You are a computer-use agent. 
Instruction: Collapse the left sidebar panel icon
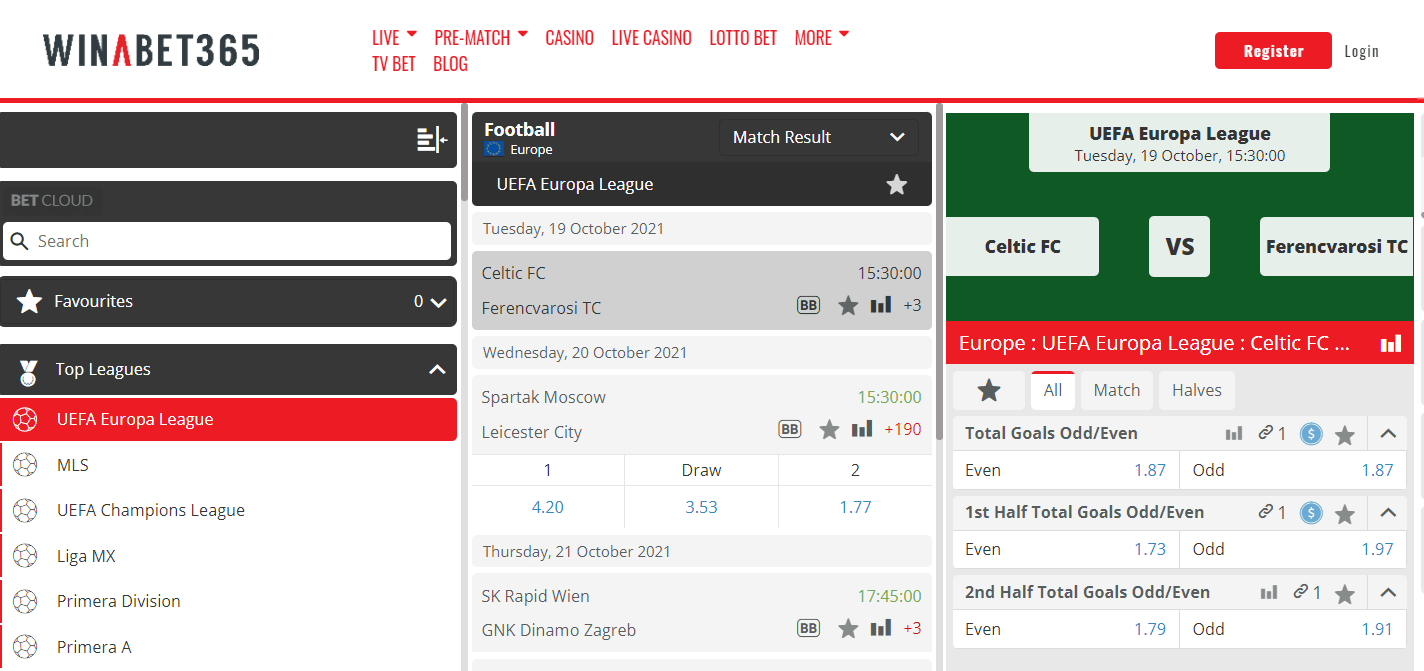pyautogui.click(x=431, y=140)
